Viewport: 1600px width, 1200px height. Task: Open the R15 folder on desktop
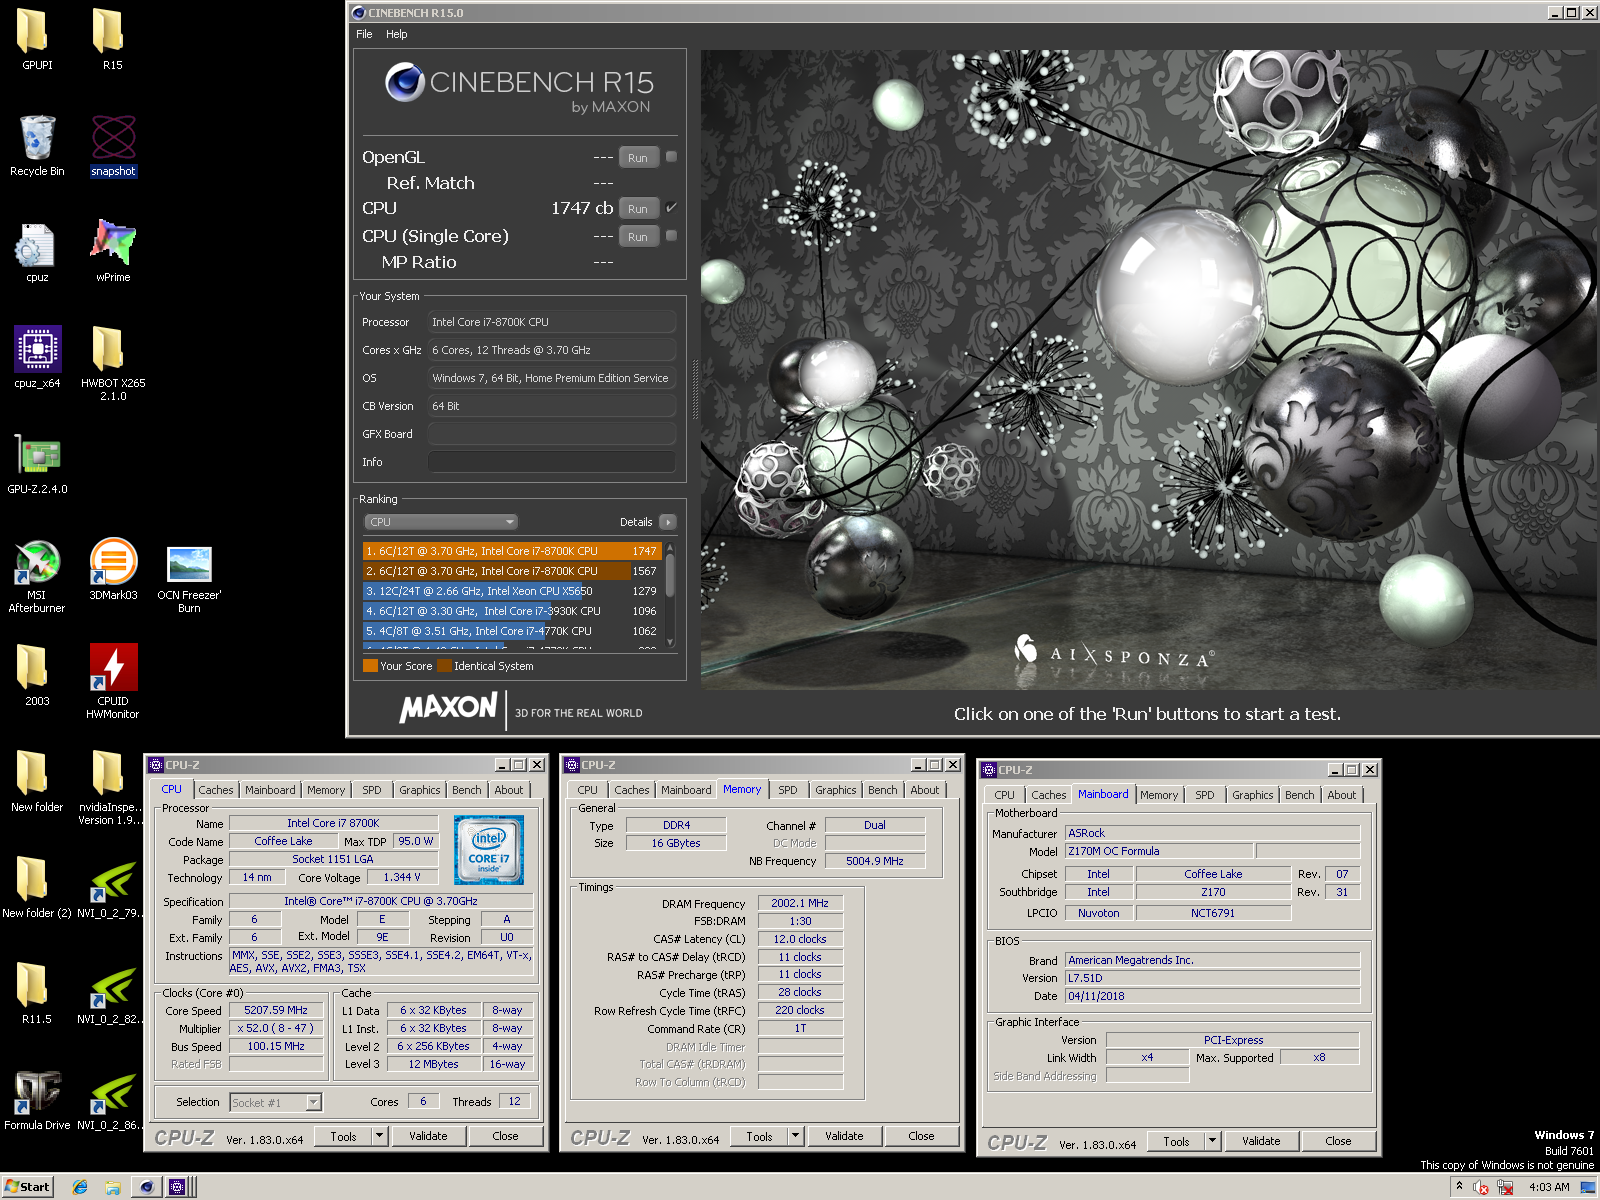[112, 39]
